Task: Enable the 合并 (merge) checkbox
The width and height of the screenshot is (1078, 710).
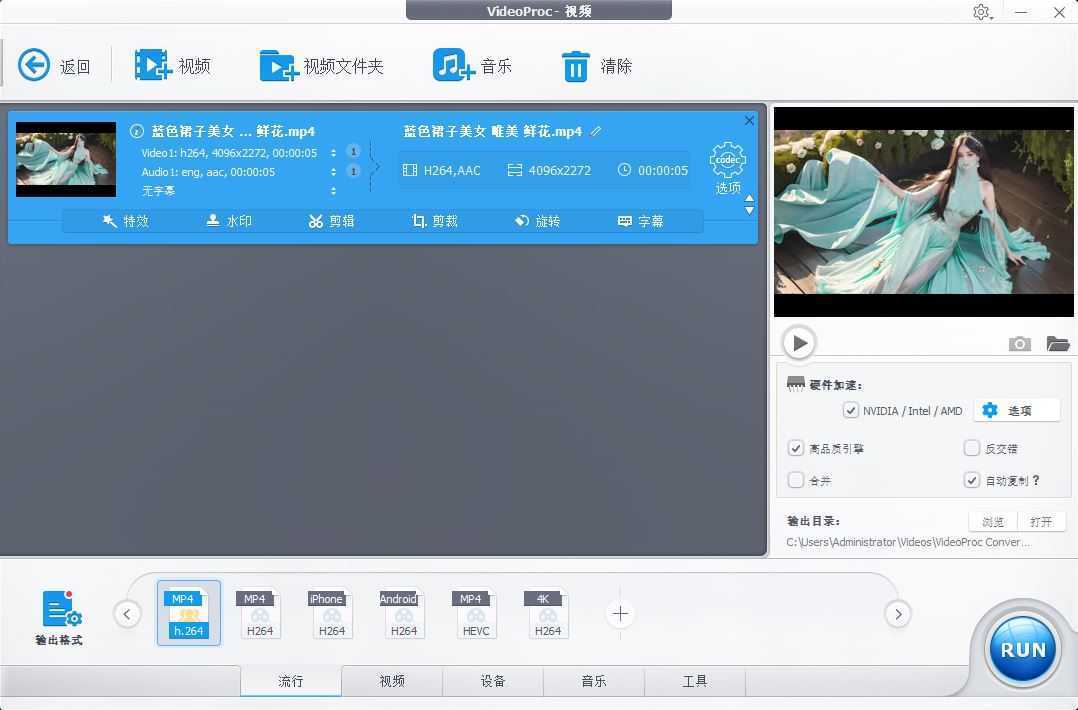Action: pyautogui.click(x=795, y=480)
